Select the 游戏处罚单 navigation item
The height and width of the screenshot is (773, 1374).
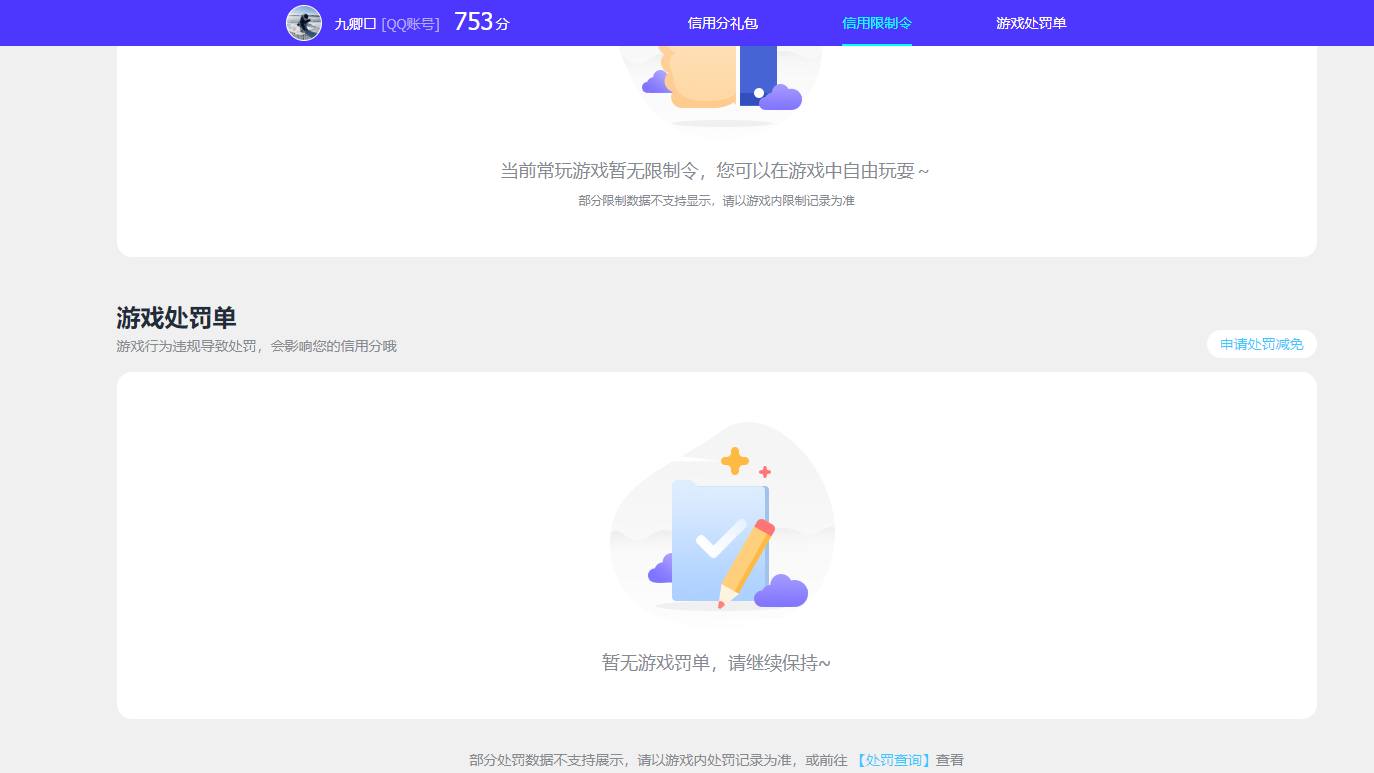1031,22
